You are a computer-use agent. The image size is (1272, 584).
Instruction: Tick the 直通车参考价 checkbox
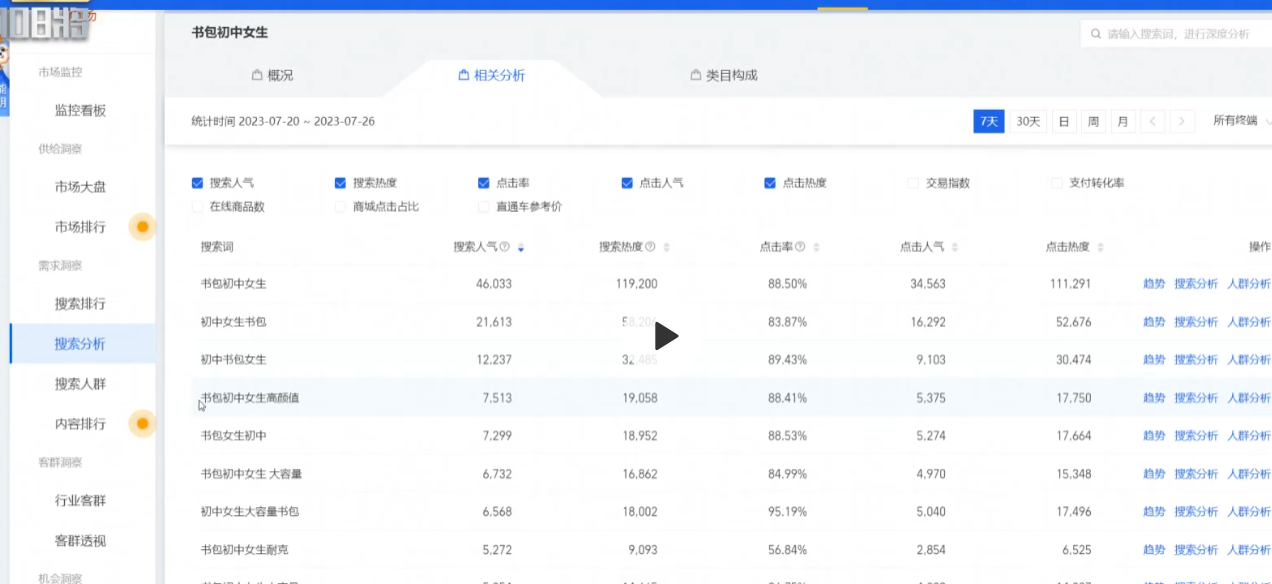(x=484, y=207)
